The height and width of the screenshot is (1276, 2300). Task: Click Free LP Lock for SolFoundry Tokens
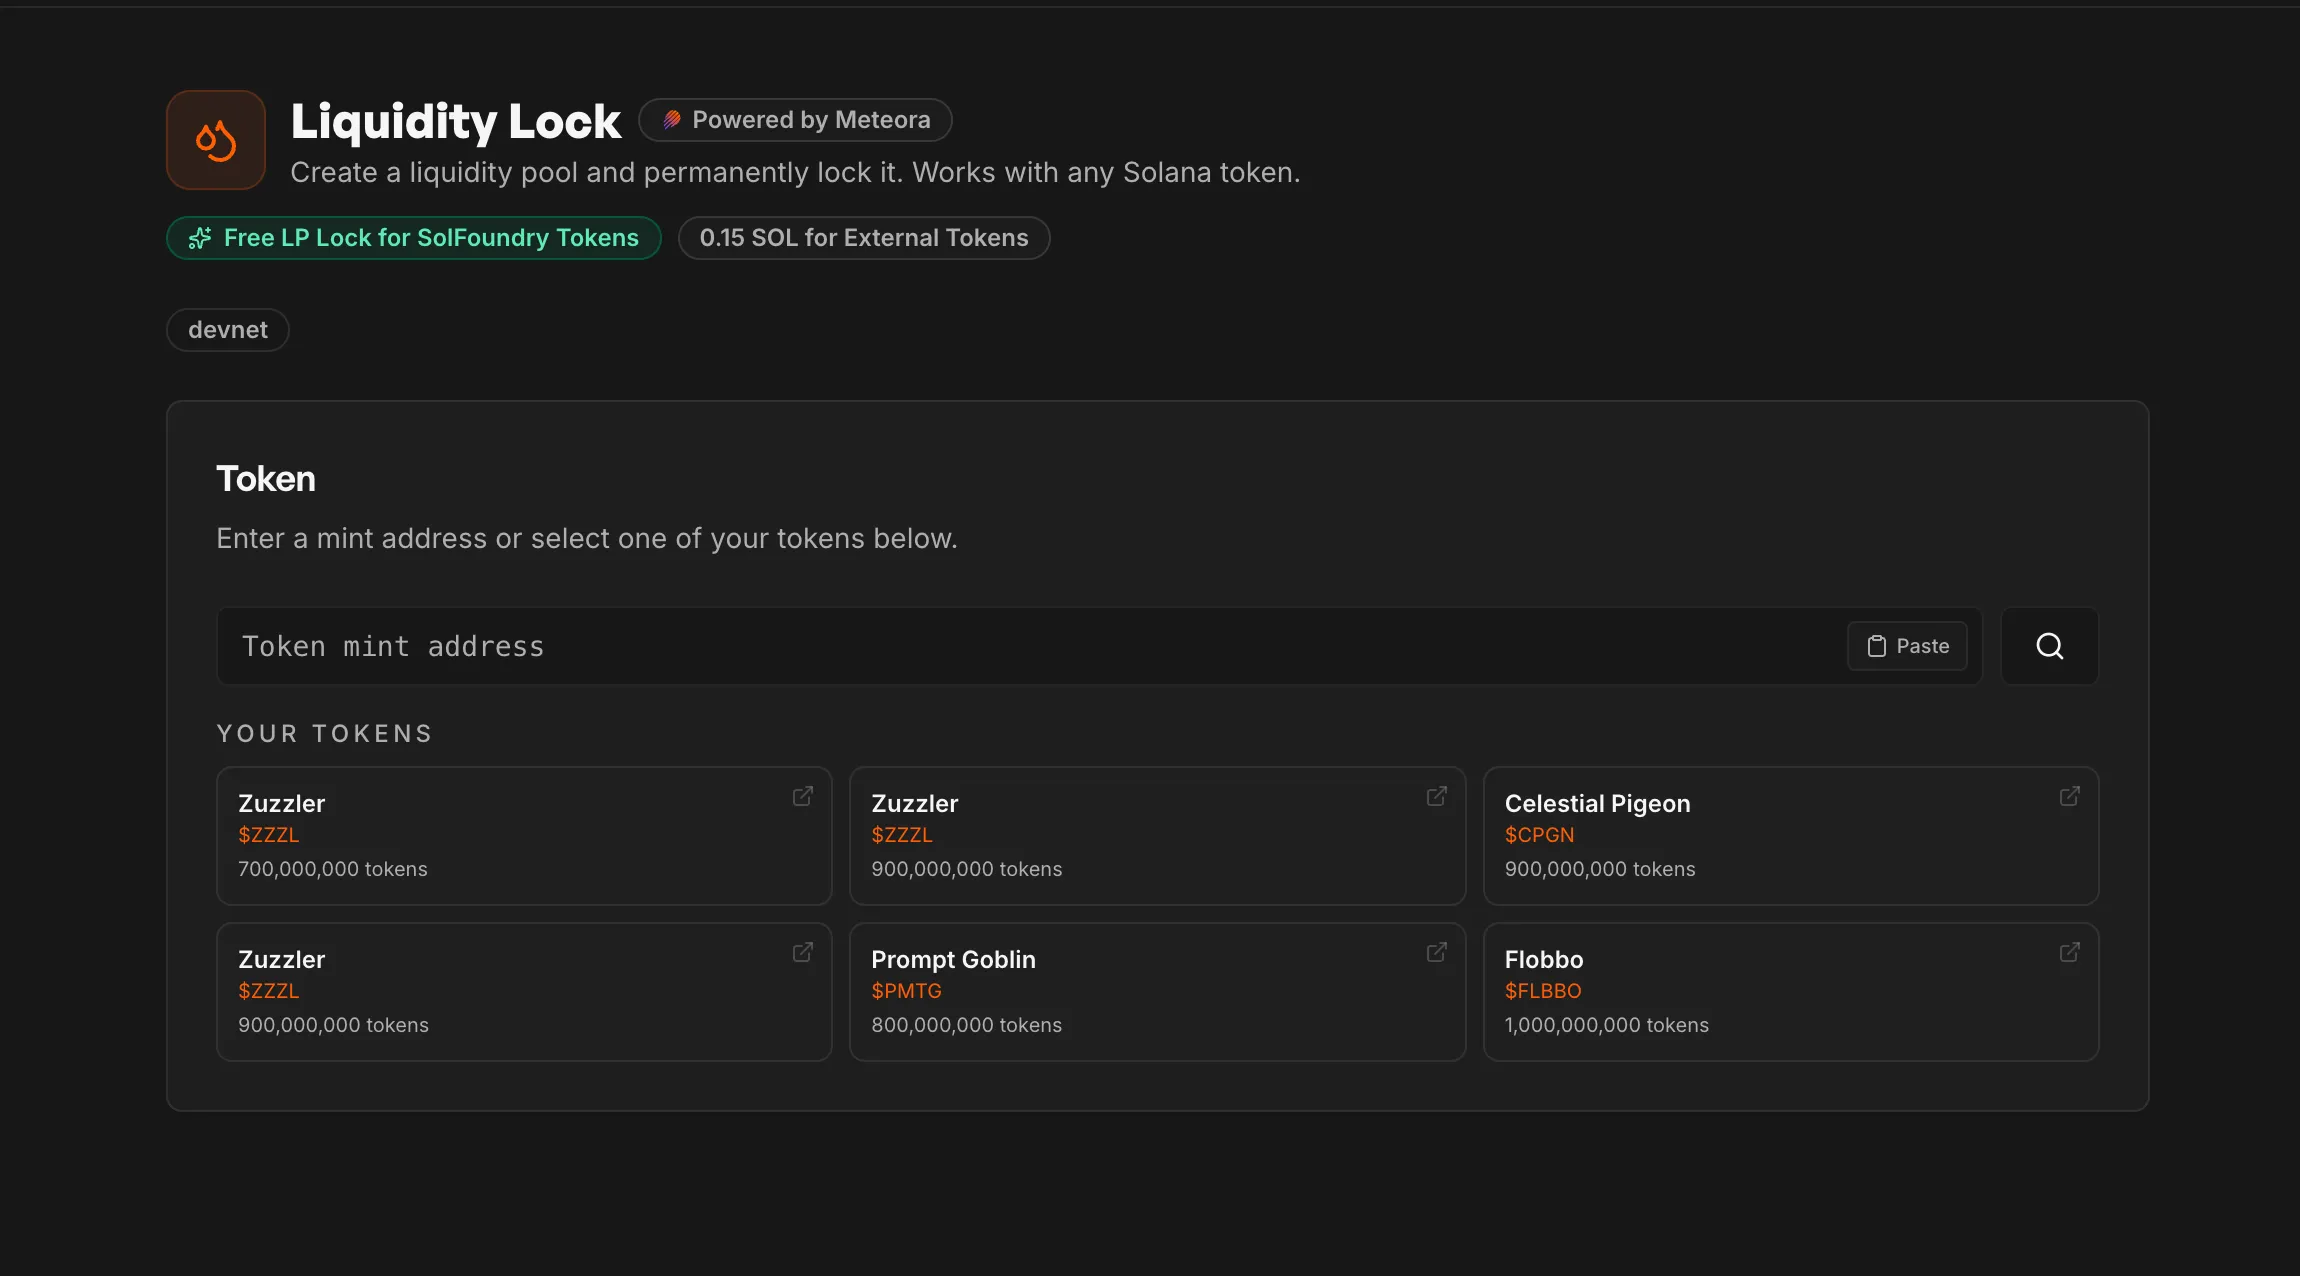click(414, 238)
